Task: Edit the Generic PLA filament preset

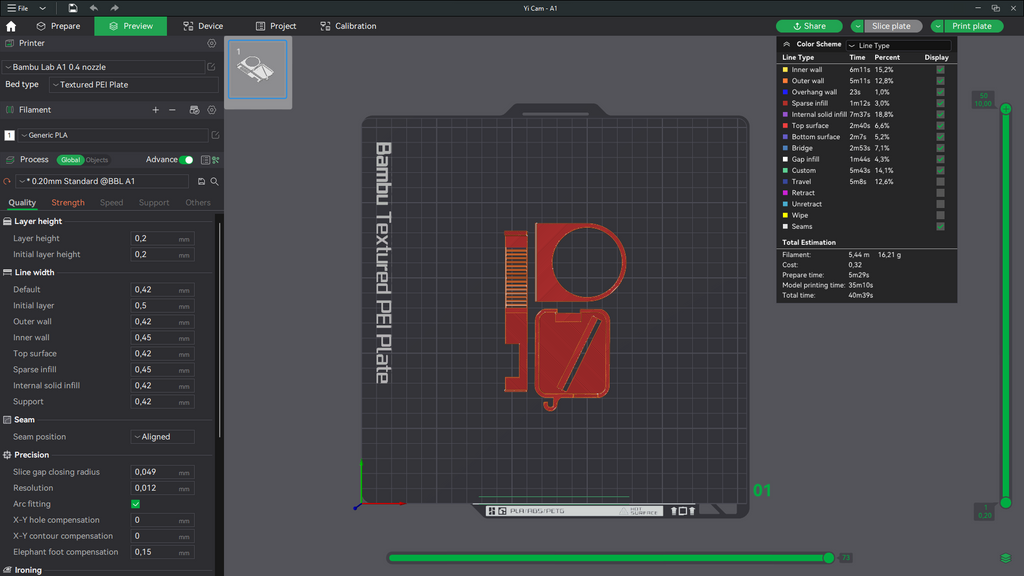Action: click(x=216, y=135)
